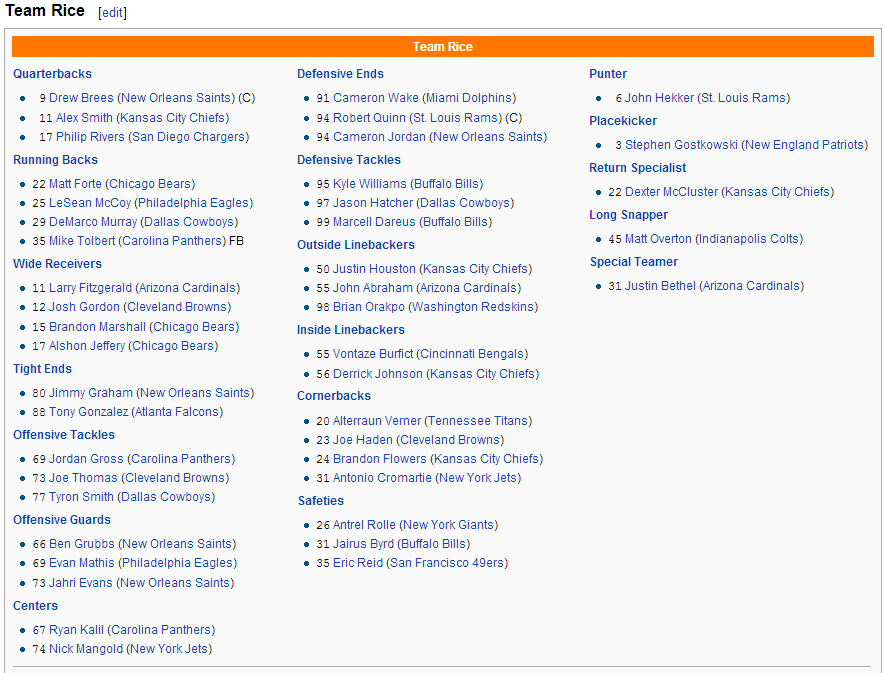Open Tyron Smith player link
The image size is (886, 673).
click(81, 497)
